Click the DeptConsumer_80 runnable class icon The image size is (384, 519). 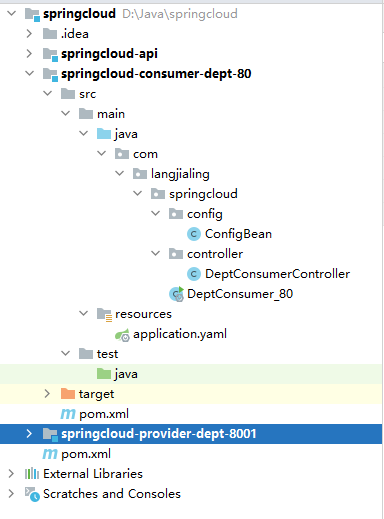(176, 294)
